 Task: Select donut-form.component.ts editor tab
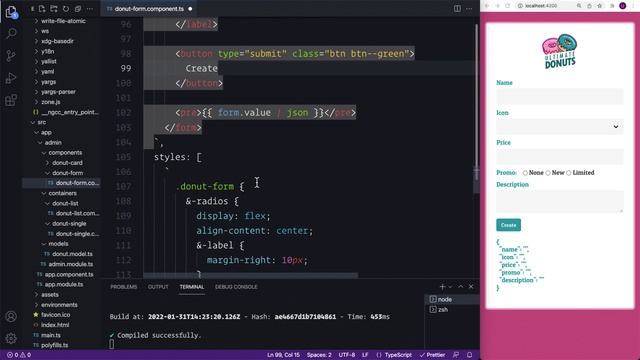[149, 9]
